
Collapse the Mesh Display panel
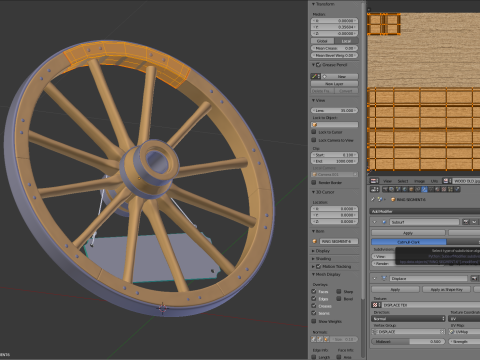coord(313,274)
